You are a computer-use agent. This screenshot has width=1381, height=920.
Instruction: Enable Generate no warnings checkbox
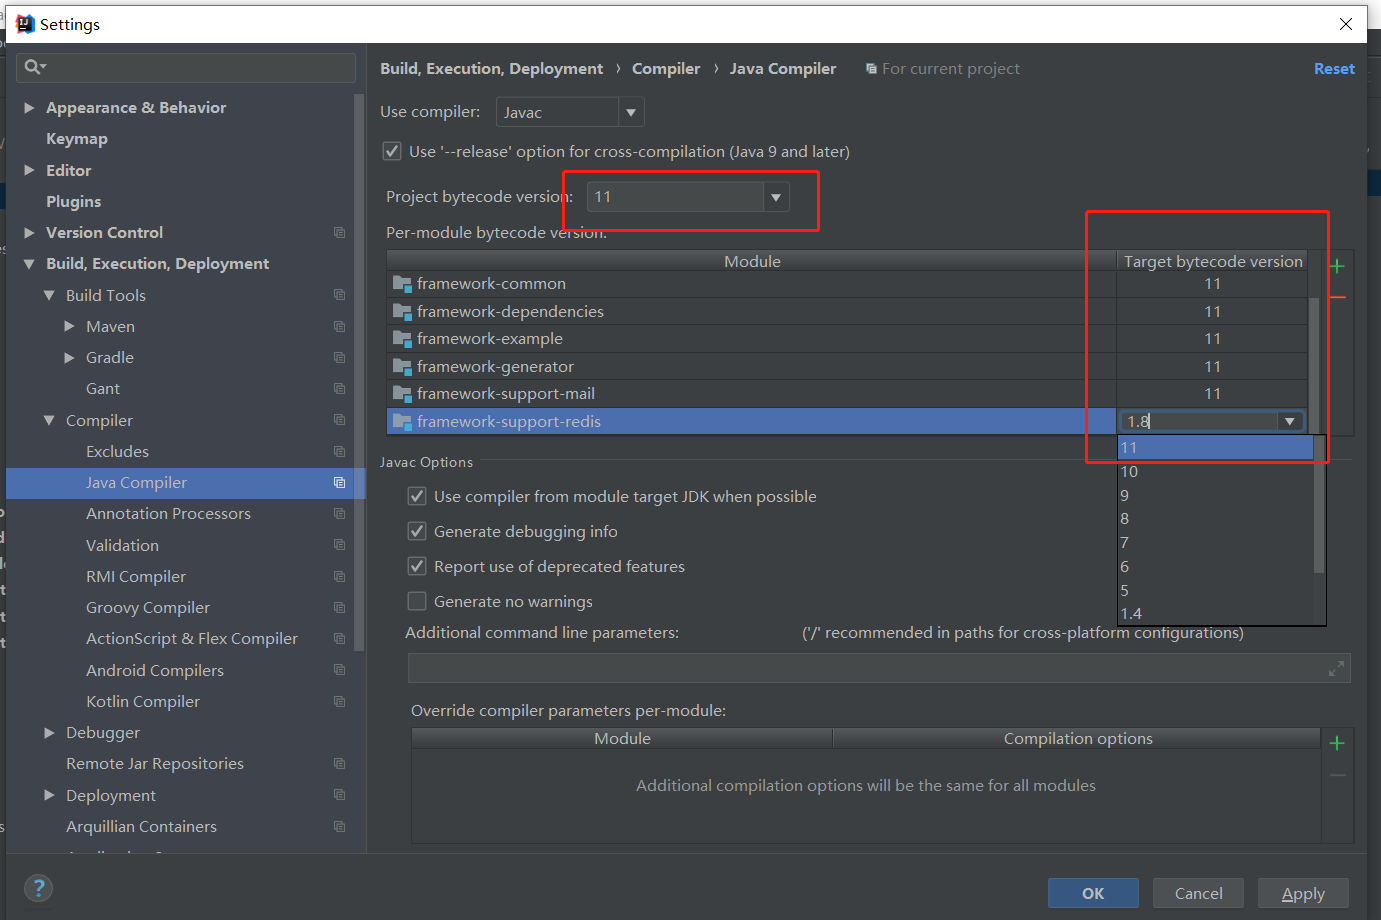(417, 601)
